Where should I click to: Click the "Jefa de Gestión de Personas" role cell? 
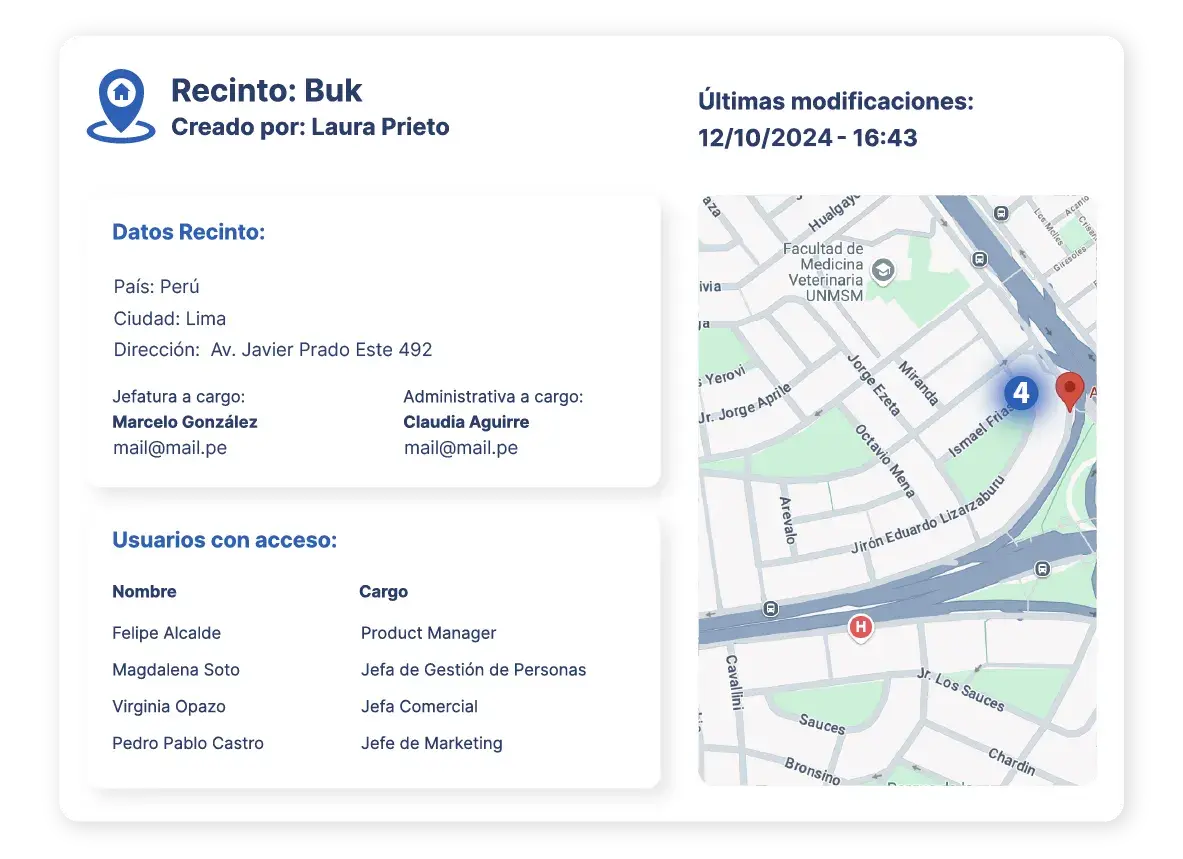(x=473, y=670)
